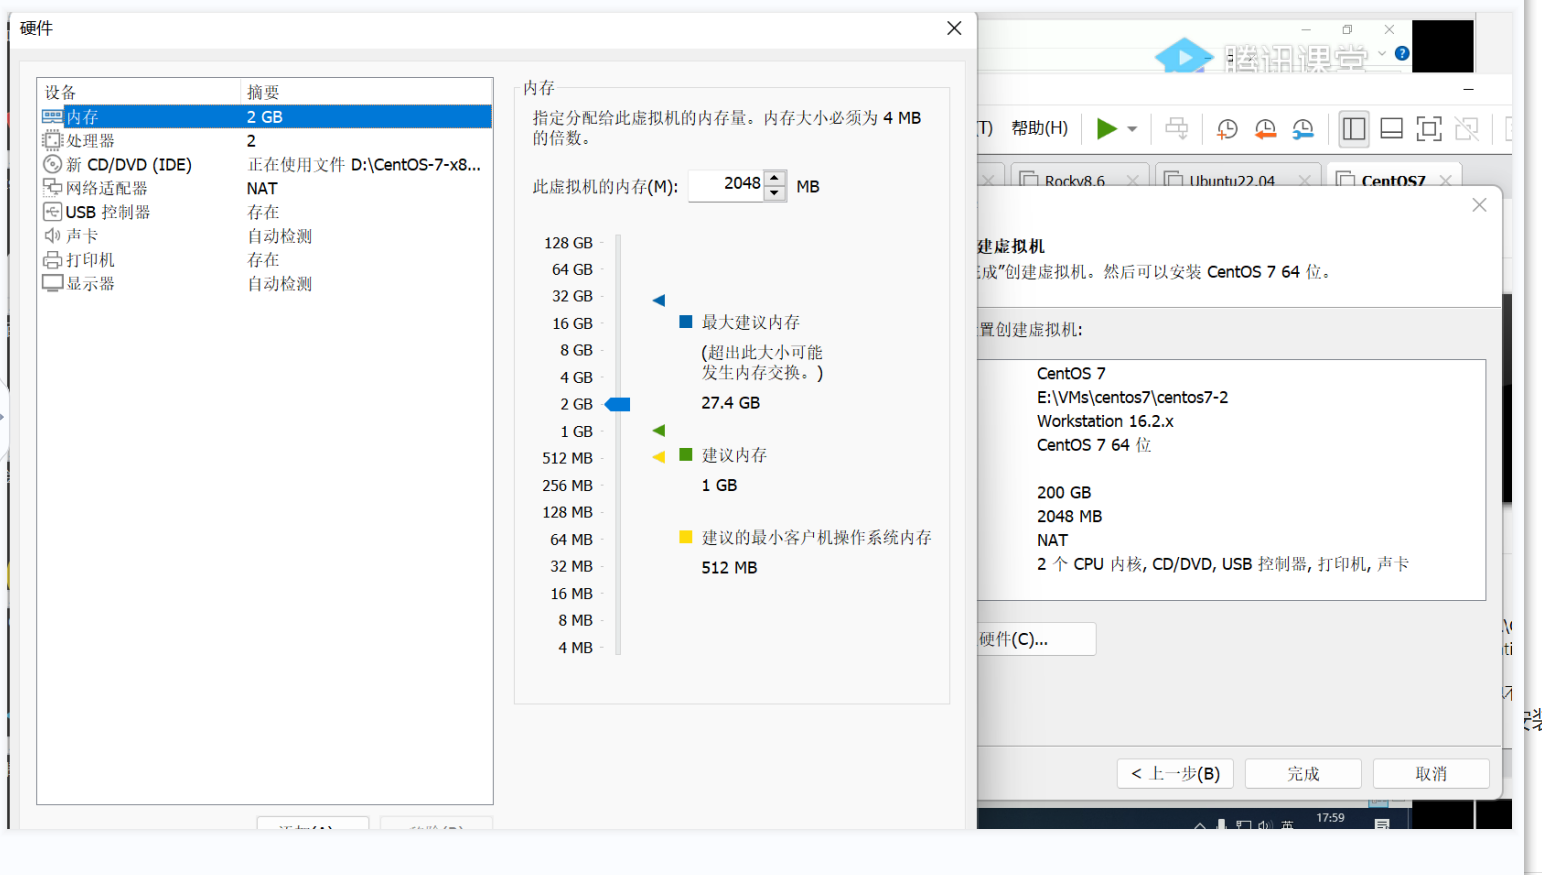Click yellow minimum memory marker arrow
1542x875 pixels.
tap(659, 457)
